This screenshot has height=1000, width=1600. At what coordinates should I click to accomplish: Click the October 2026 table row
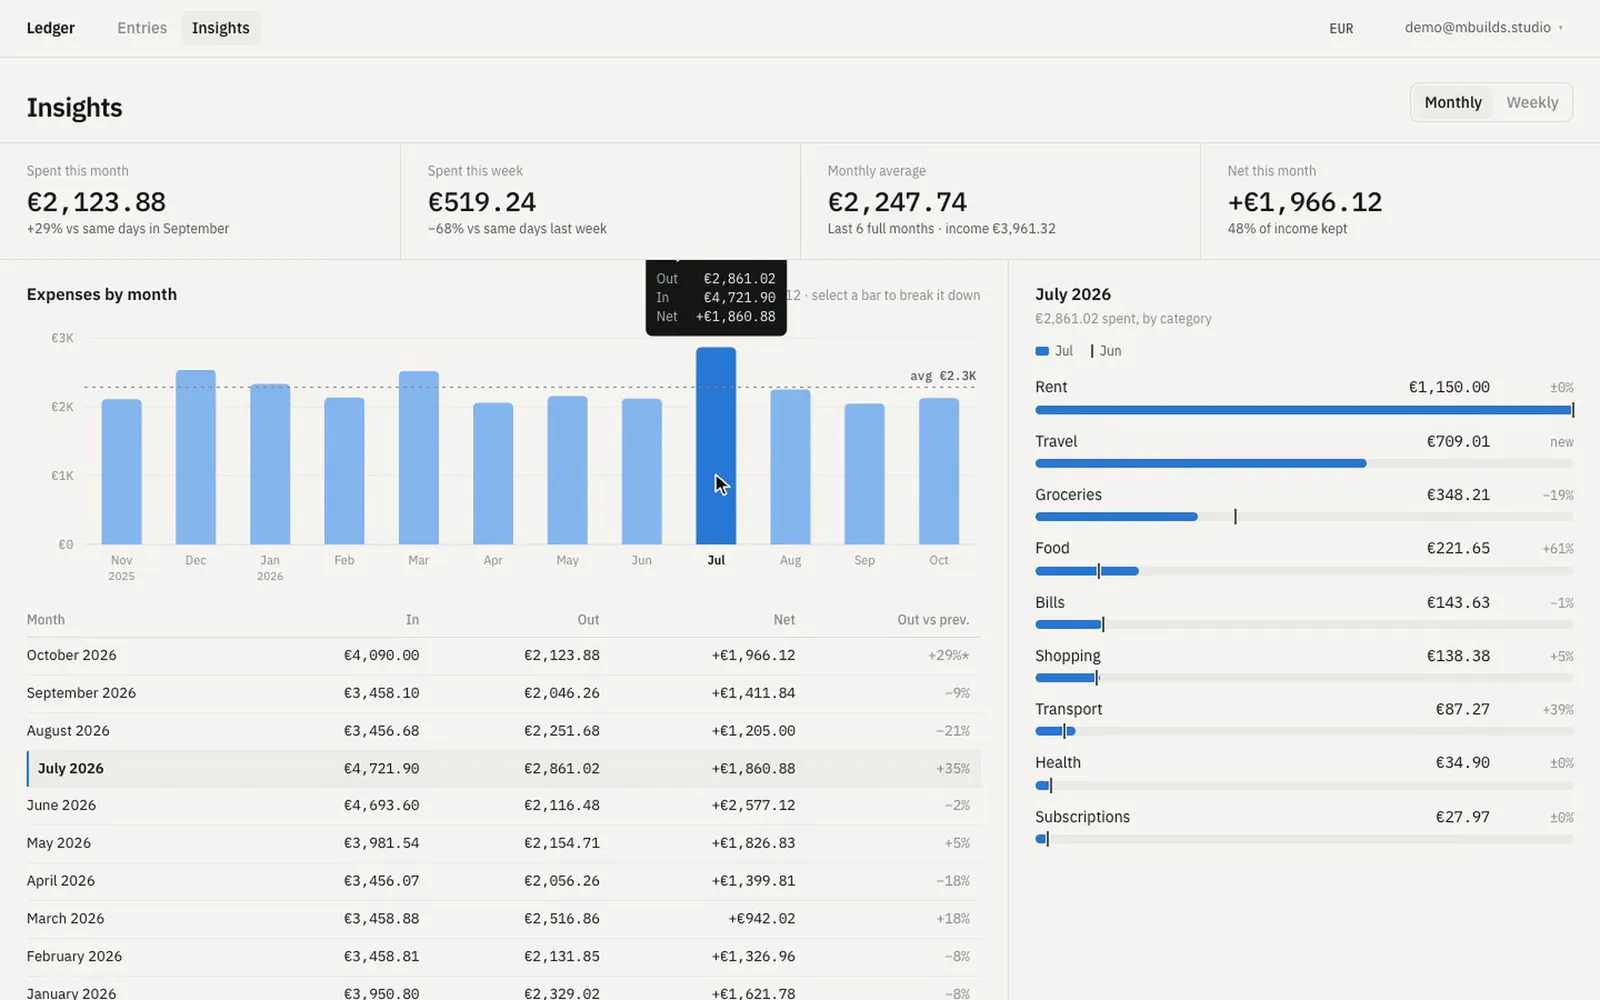503,656
